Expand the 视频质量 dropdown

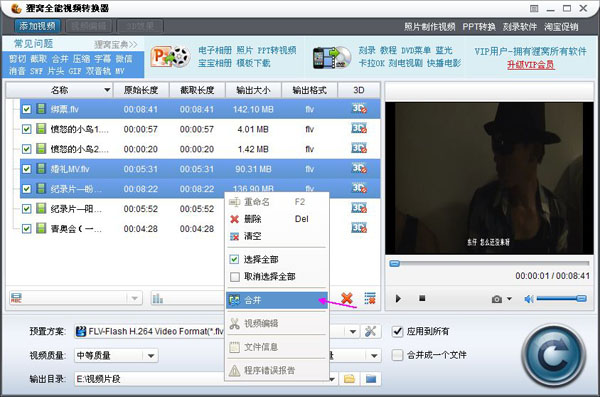click(151, 356)
